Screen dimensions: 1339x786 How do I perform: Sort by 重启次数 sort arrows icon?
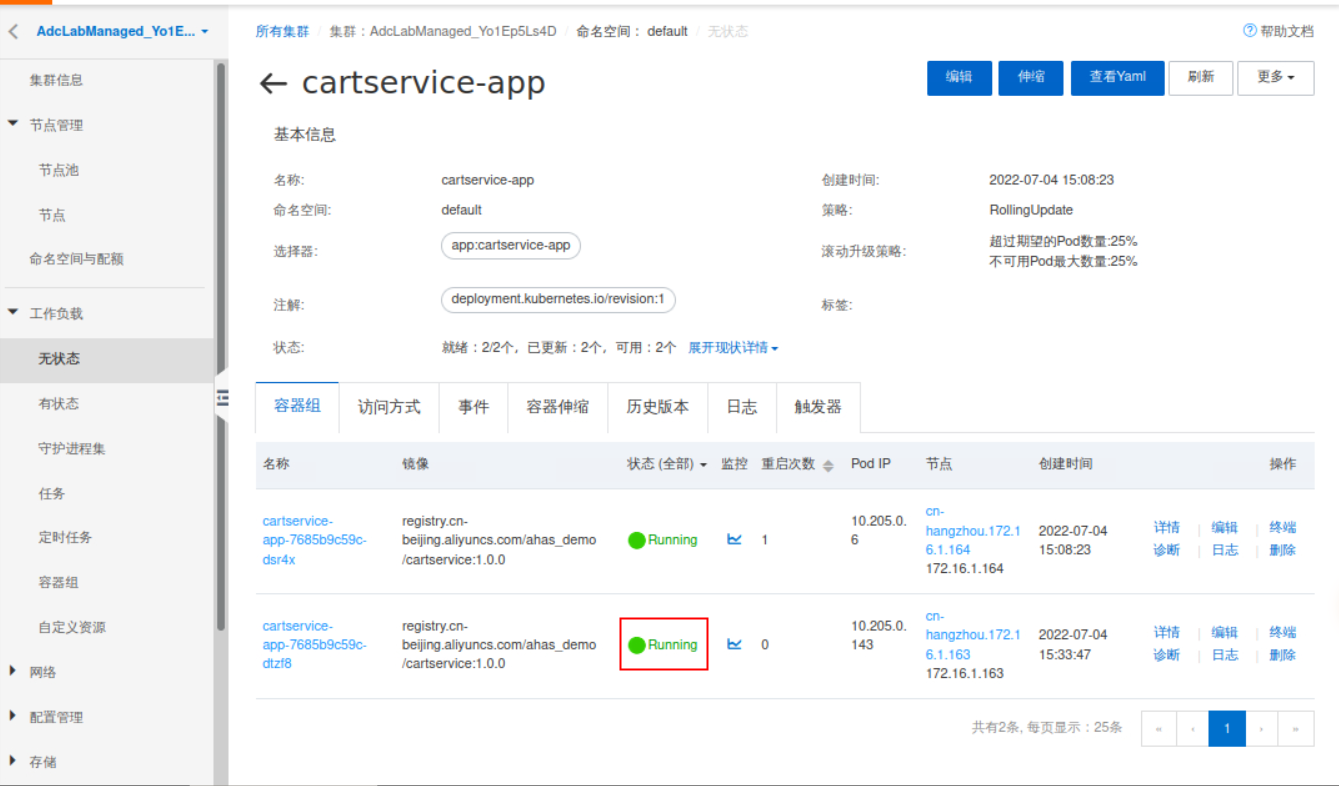[828, 465]
